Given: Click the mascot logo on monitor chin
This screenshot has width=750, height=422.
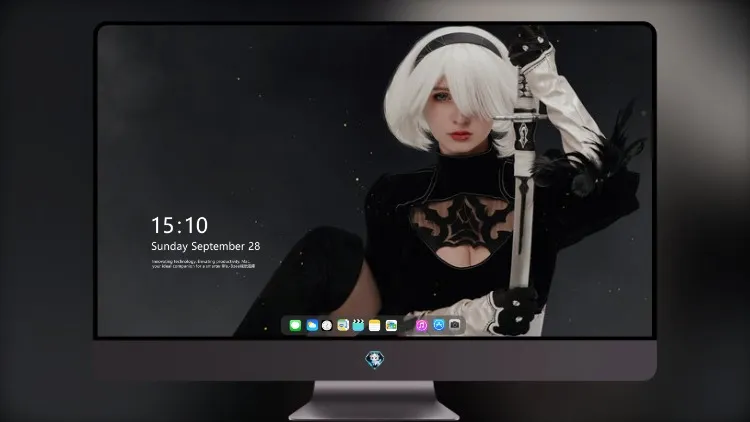Looking at the screenshot, I should point(375,359).
